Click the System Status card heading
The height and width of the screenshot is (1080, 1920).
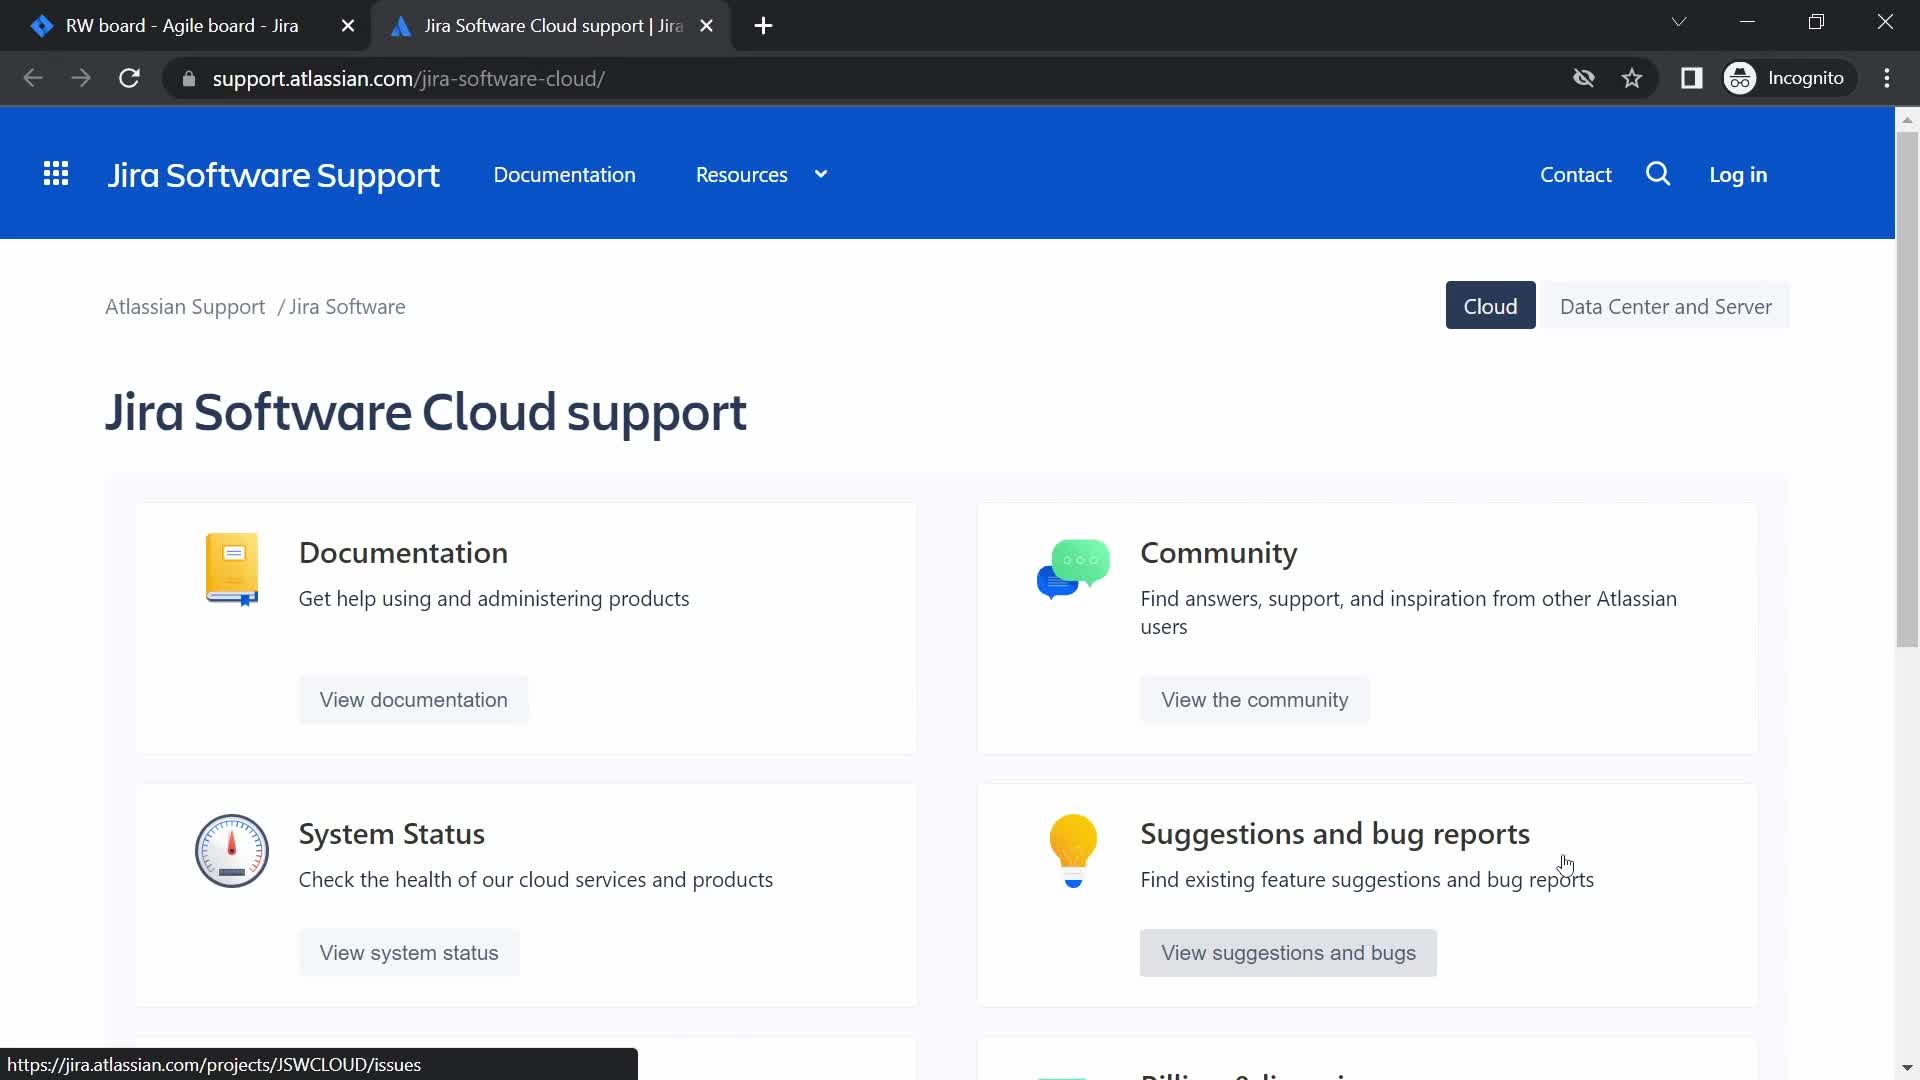pyautogui.click(x=391, y=834)
